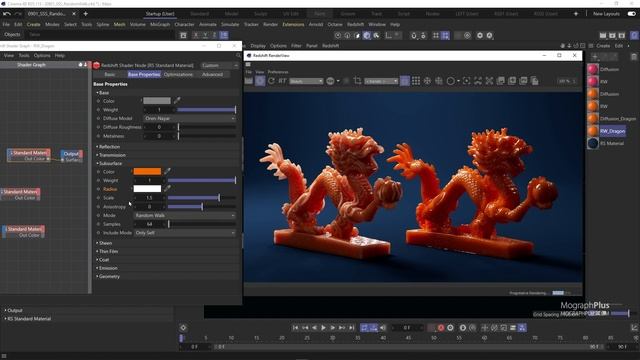Click the Subsurface Scale slider
640x360 pixels.
click(x=202, y=198)
